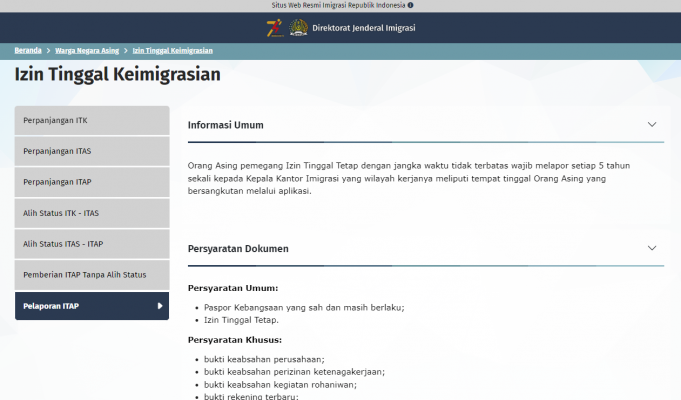Open the Direktorat Jenderal Imigrasi site title

coord(363,27)
